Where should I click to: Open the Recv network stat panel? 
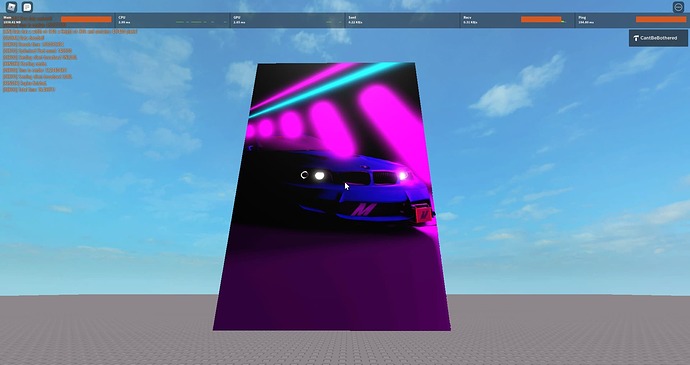point(518,20)
